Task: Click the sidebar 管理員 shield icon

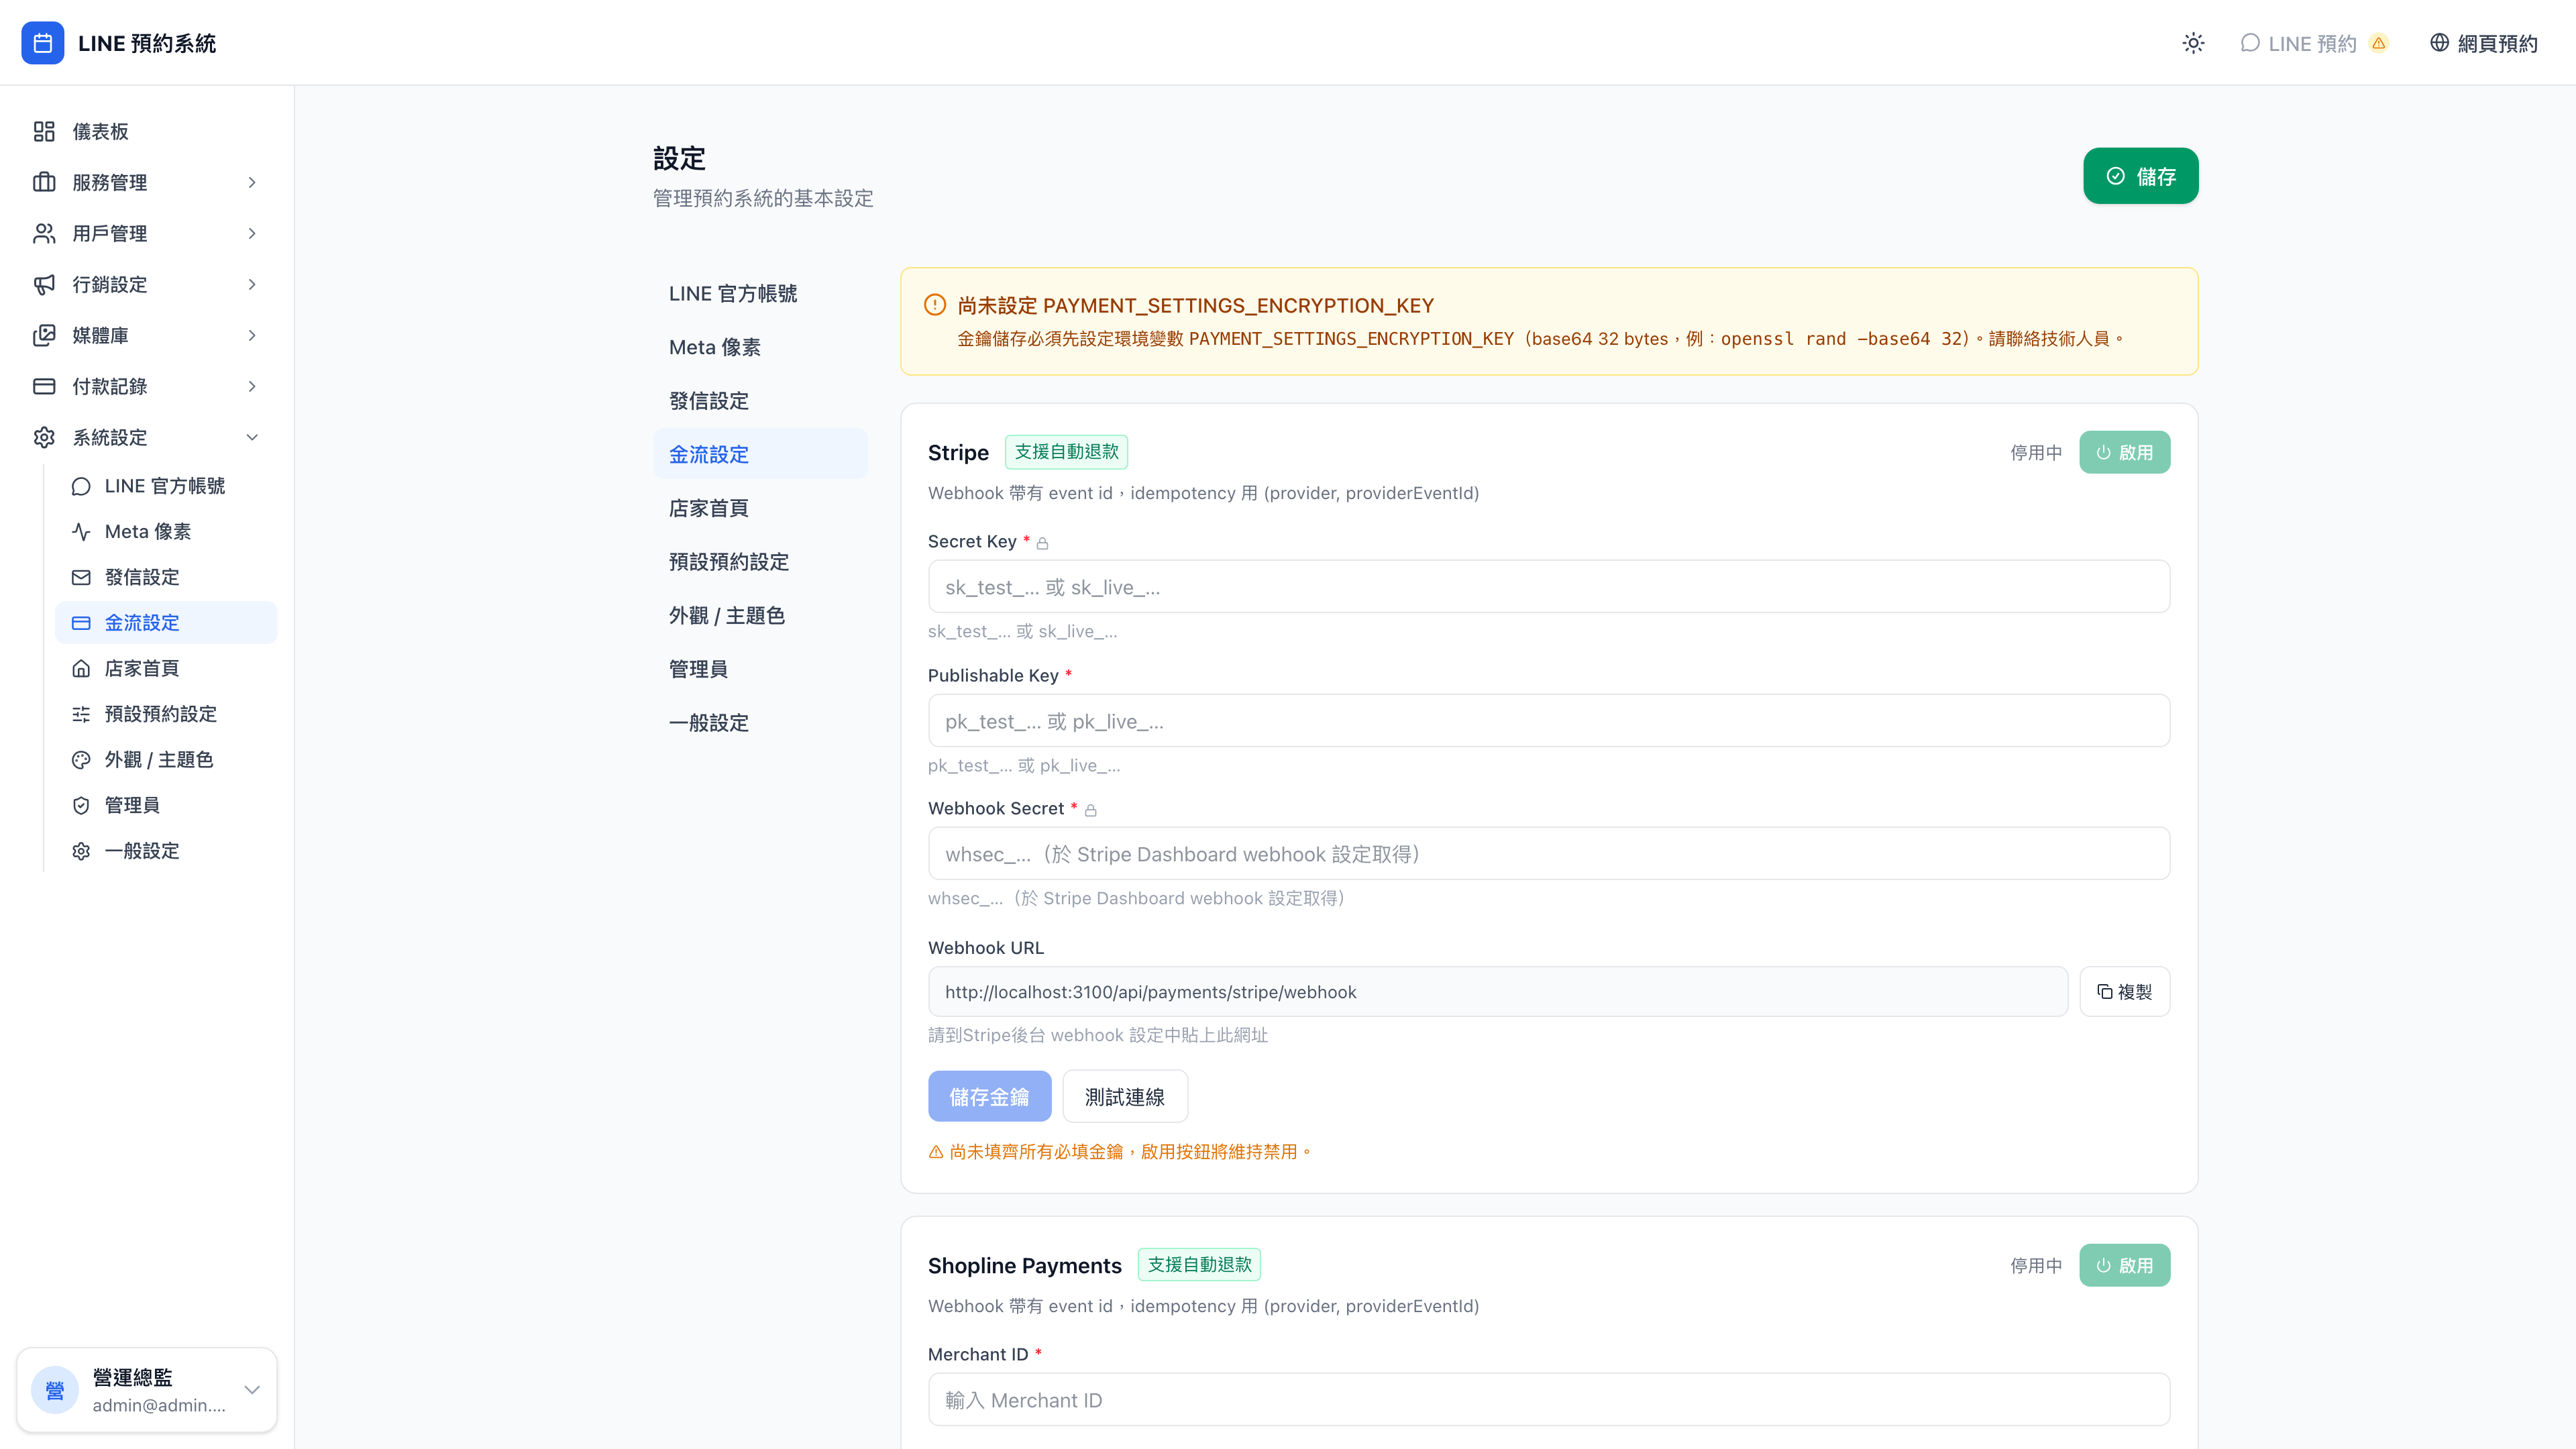Action: 81,805
